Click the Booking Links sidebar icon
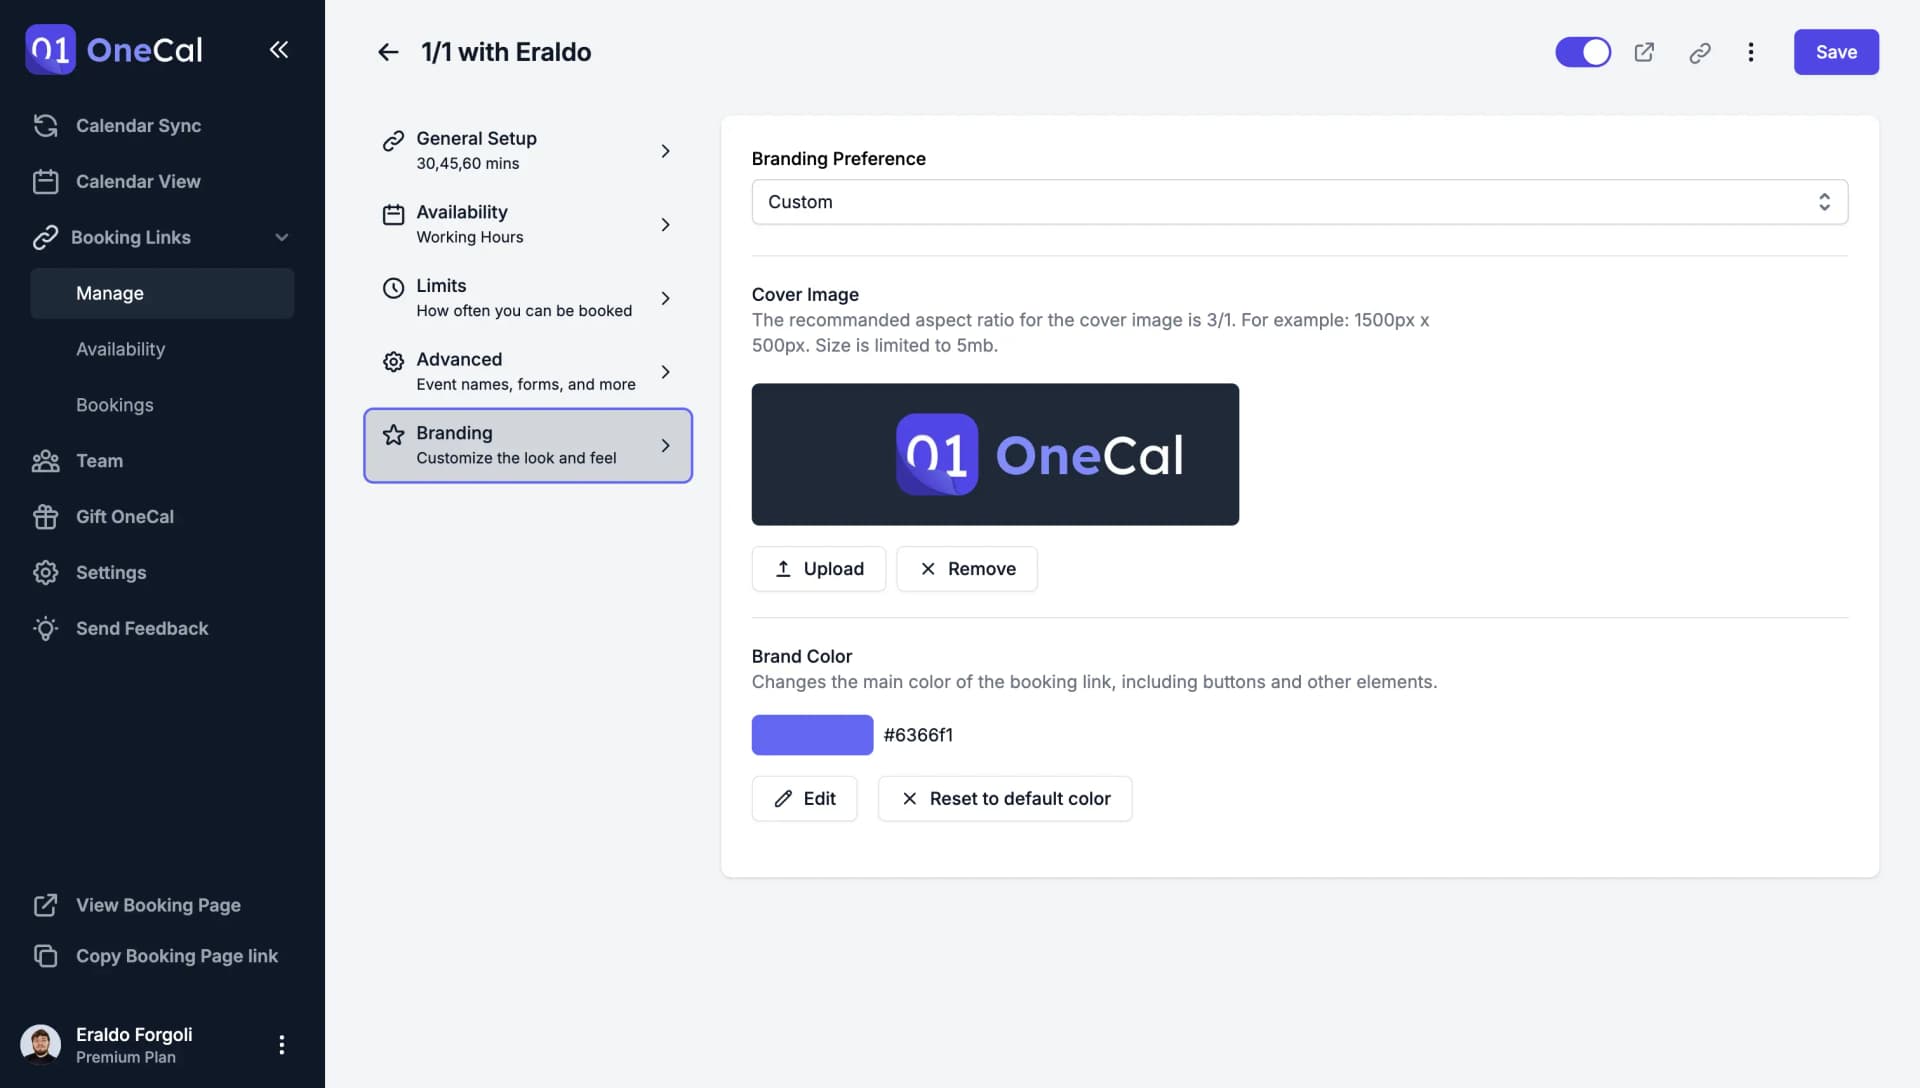Screen dimensions: 1920x1088 click(x=45, y=237)
